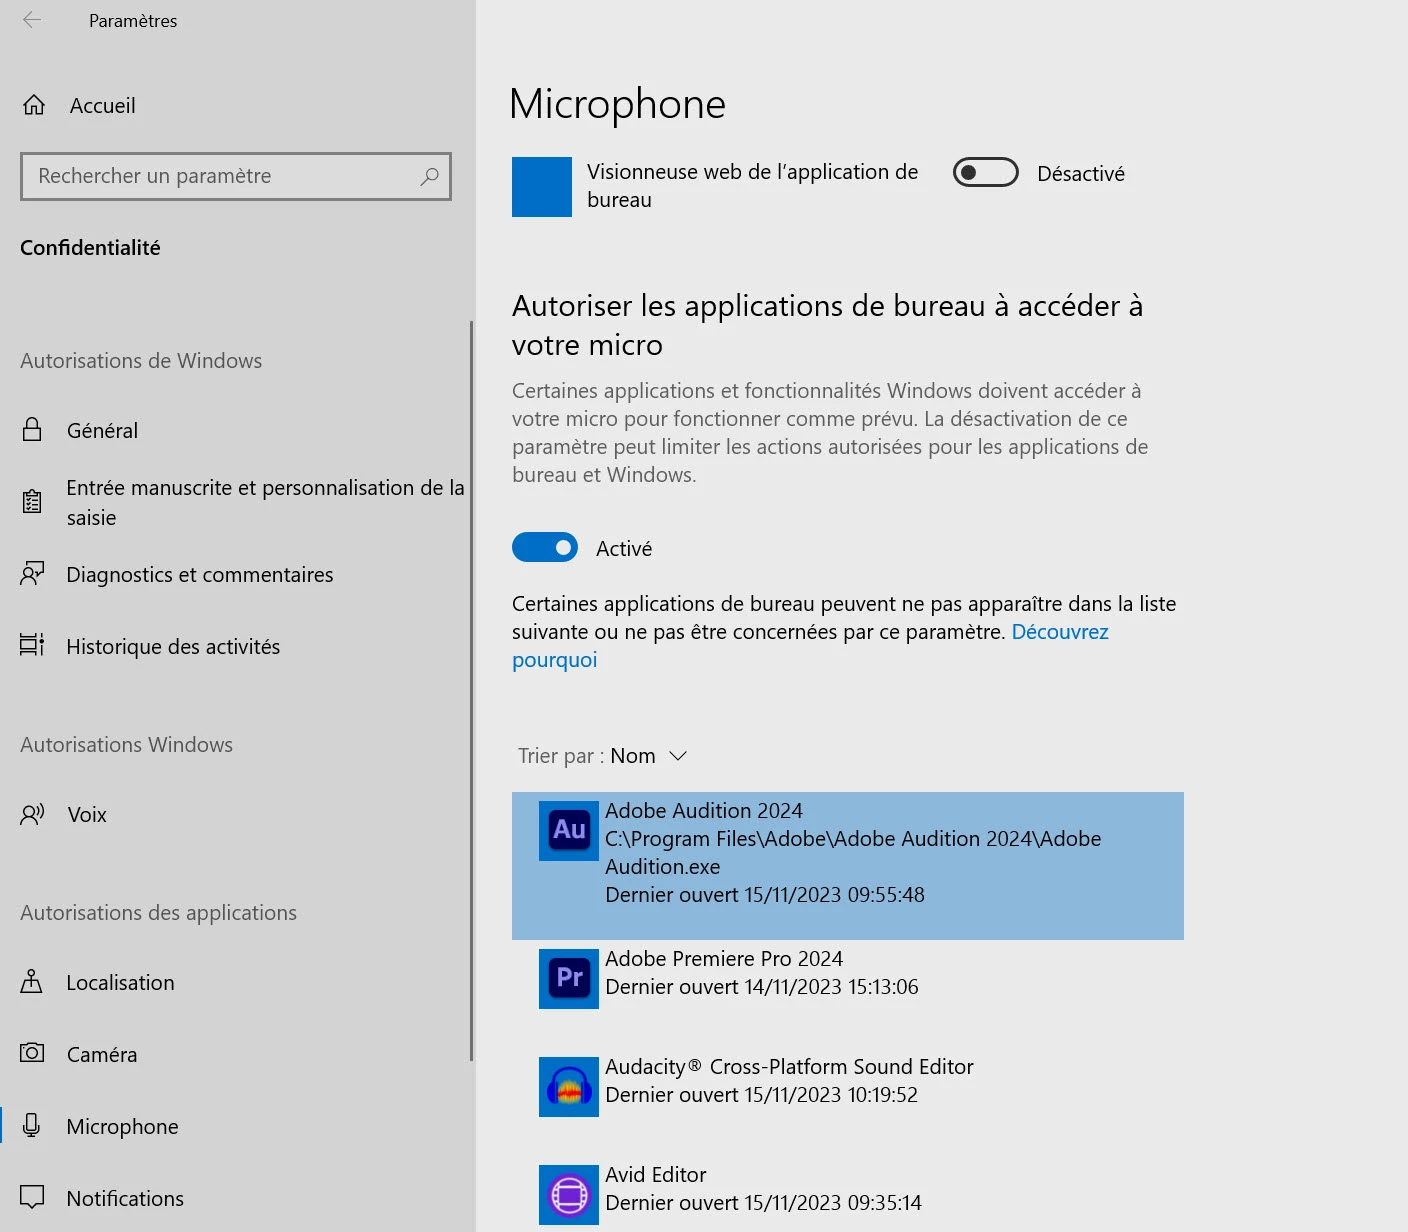Click the Caméra icon

32,1053
